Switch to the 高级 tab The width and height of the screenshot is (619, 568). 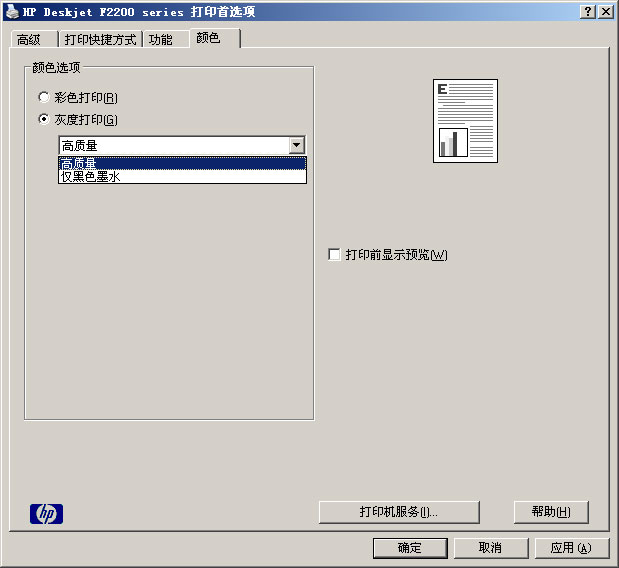coord(33,39)
